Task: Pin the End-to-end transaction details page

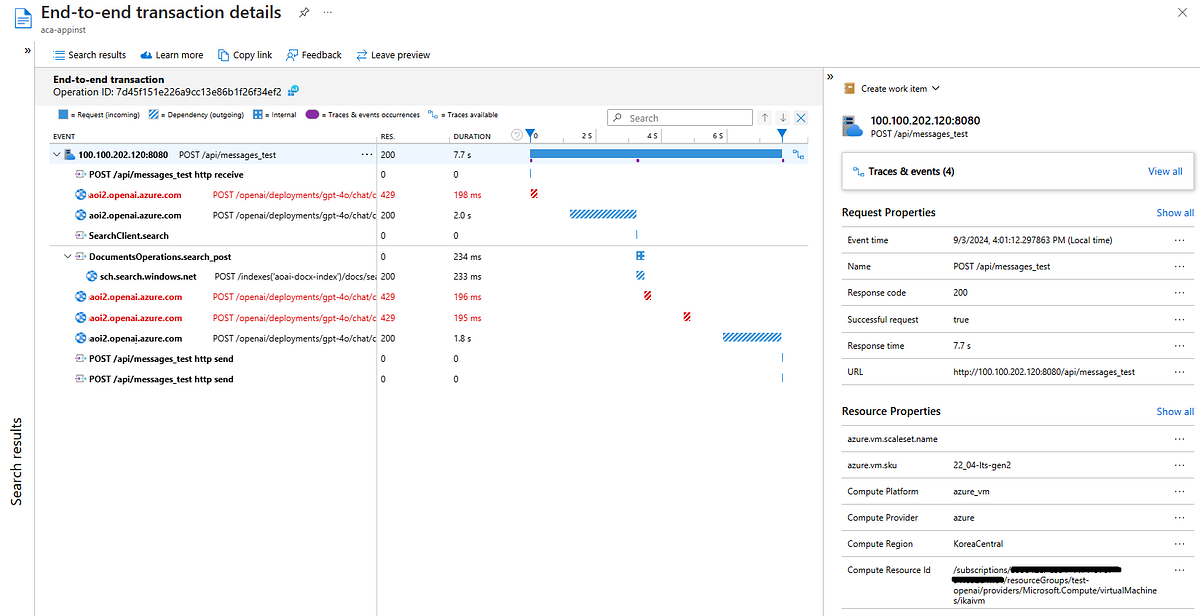Action: tap(304, 13)
